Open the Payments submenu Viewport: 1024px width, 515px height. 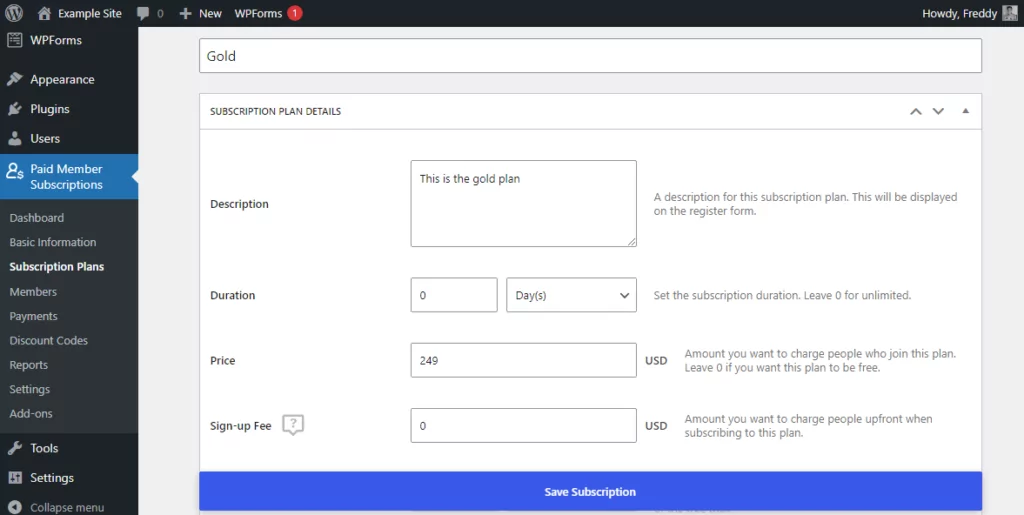click(33, 316)
